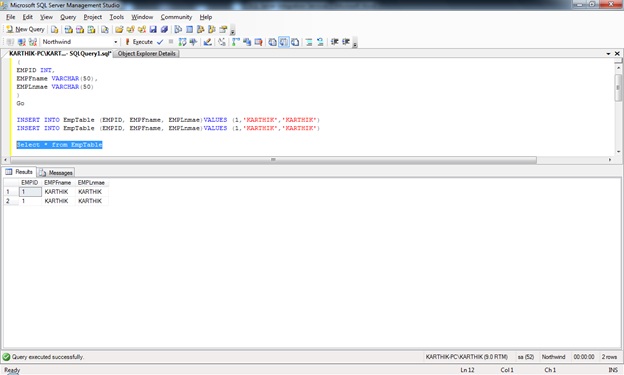Click the New Query button
The width and height of the screenshot is (624, 375).
(25, 29)
